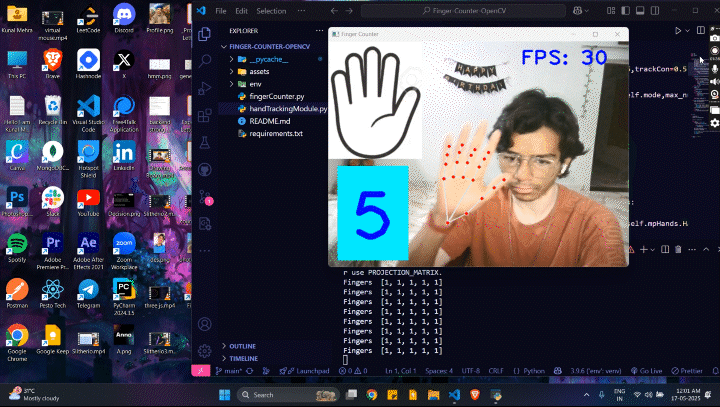Open the Copilot chat icon in title bar
The height and width of the screenshot is (407, 720).
[x=578, y=11]
